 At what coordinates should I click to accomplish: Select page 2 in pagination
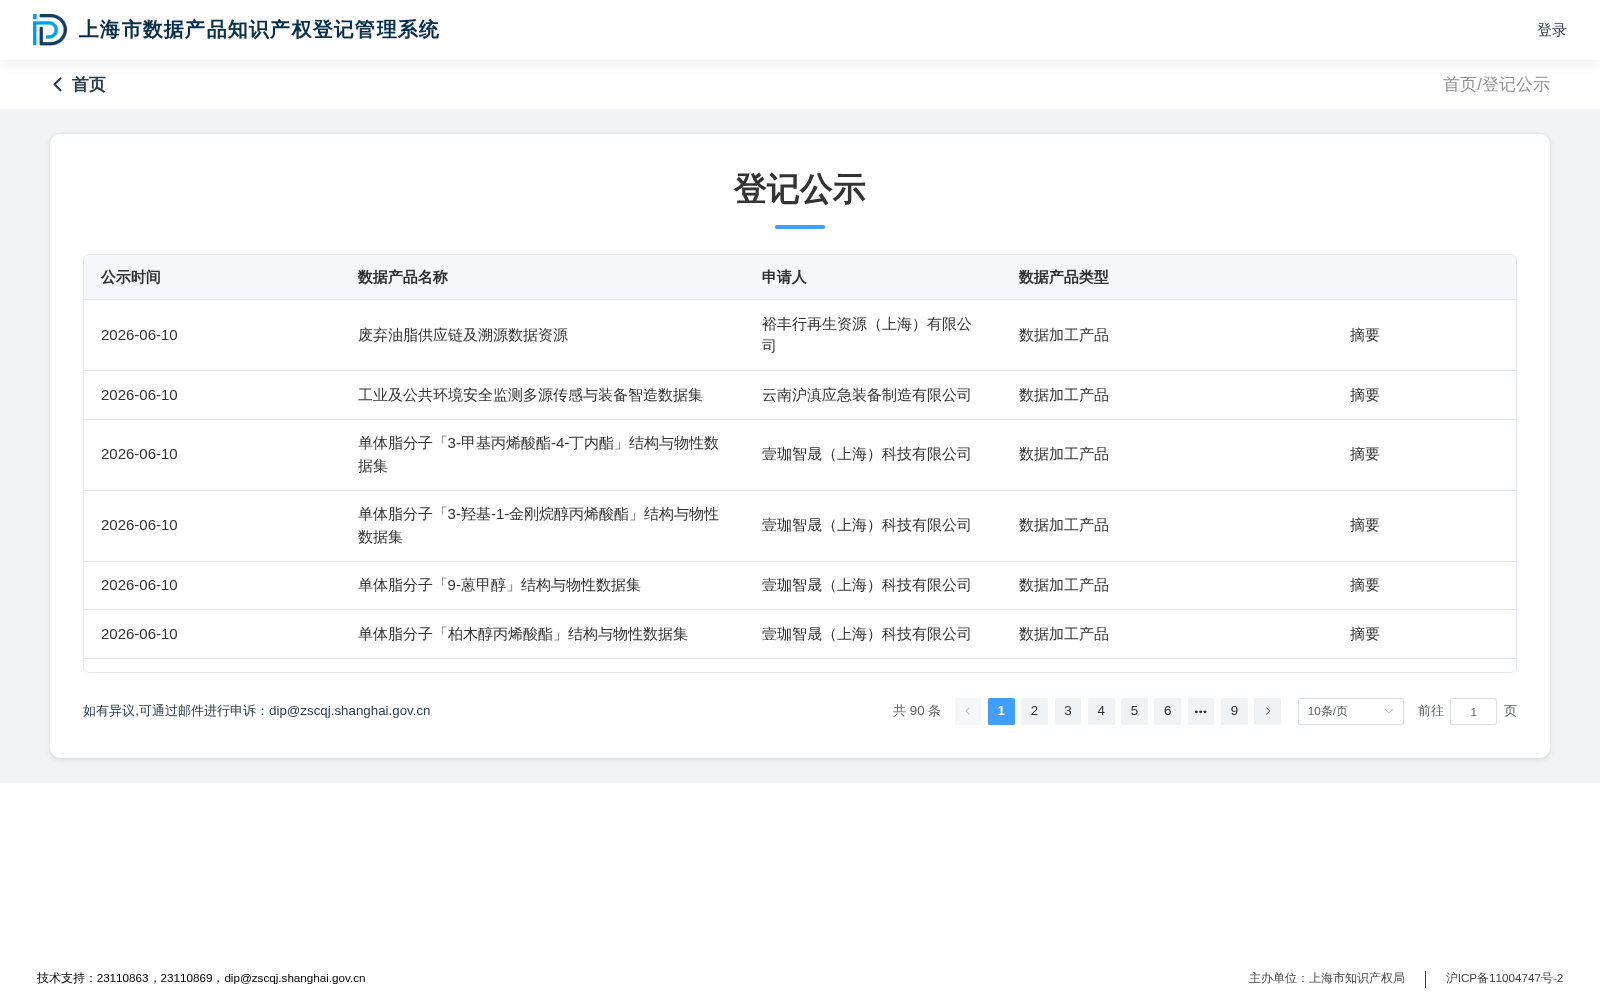click(x=1034, y=711)
